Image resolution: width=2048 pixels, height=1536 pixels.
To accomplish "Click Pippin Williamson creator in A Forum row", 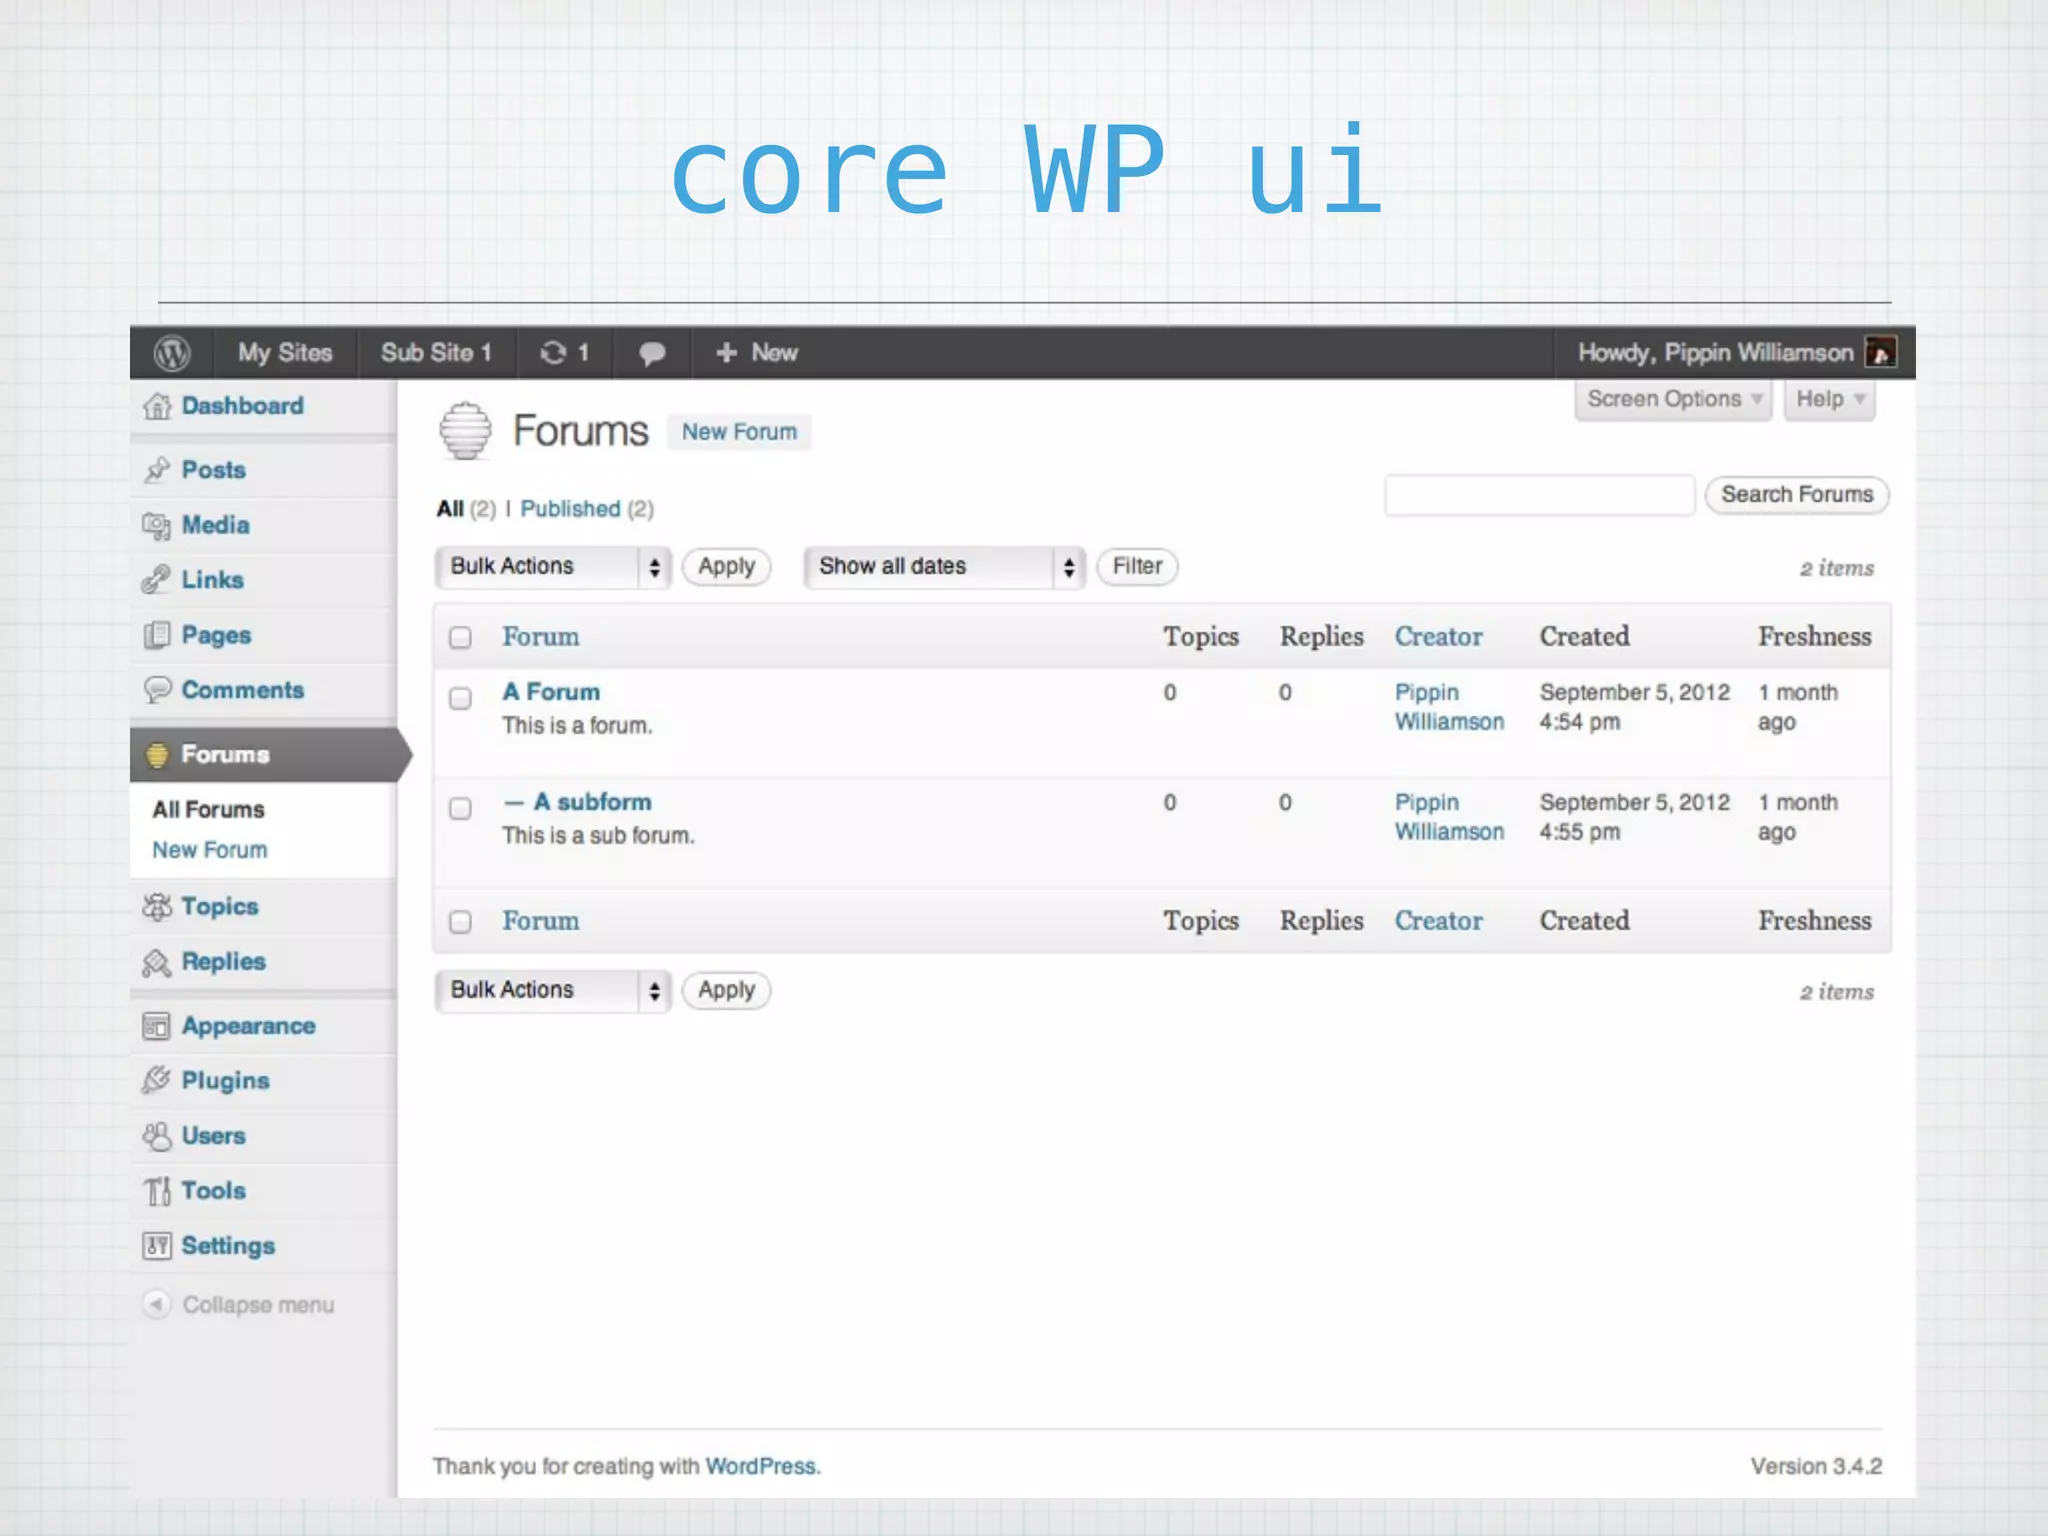I will [1450, 707].
